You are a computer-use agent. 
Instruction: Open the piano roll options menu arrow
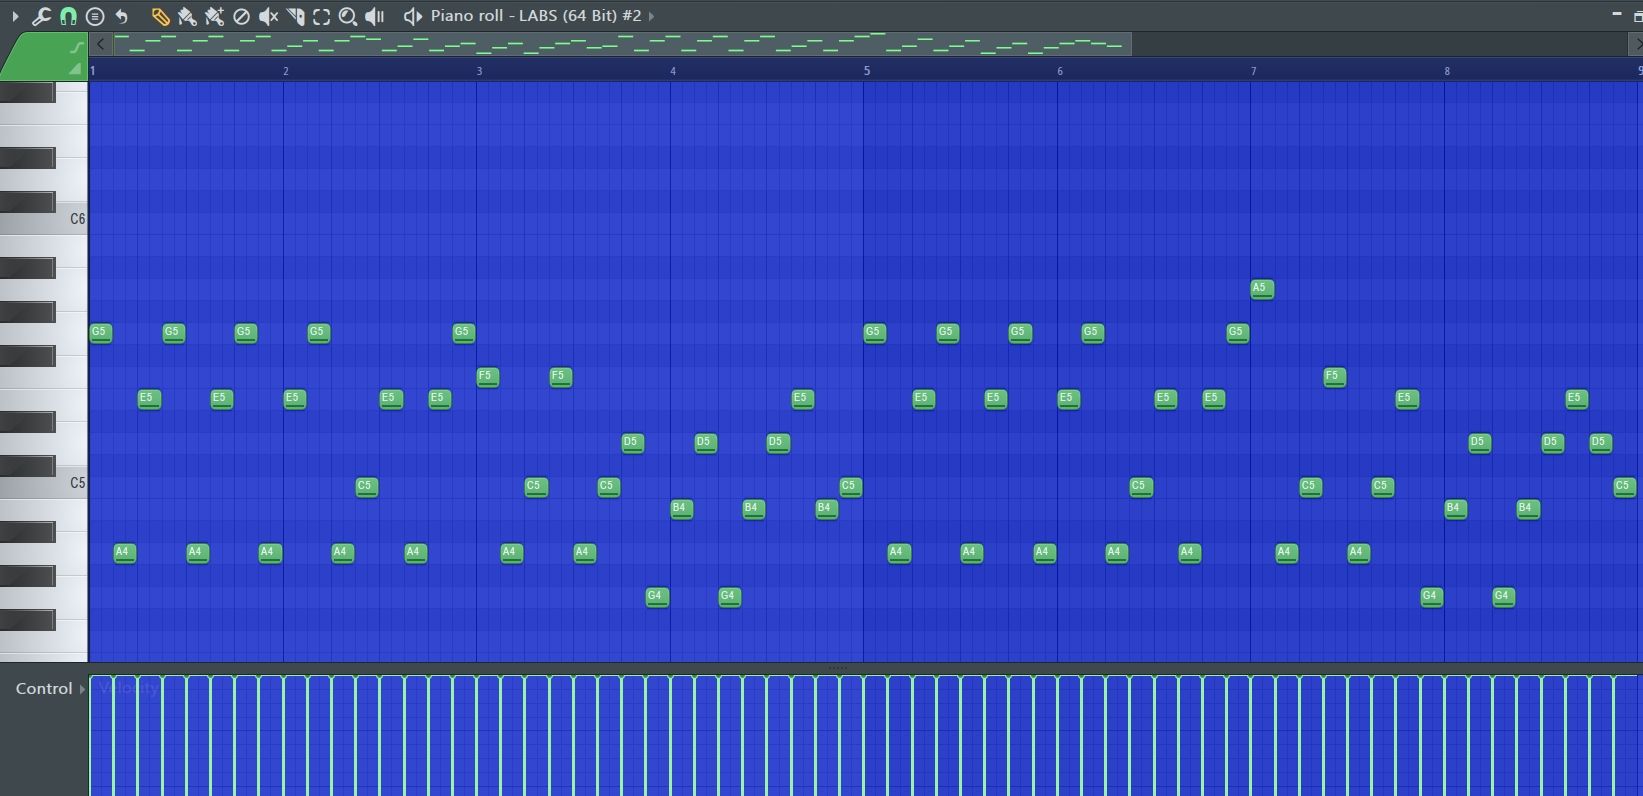pos(14,16)
